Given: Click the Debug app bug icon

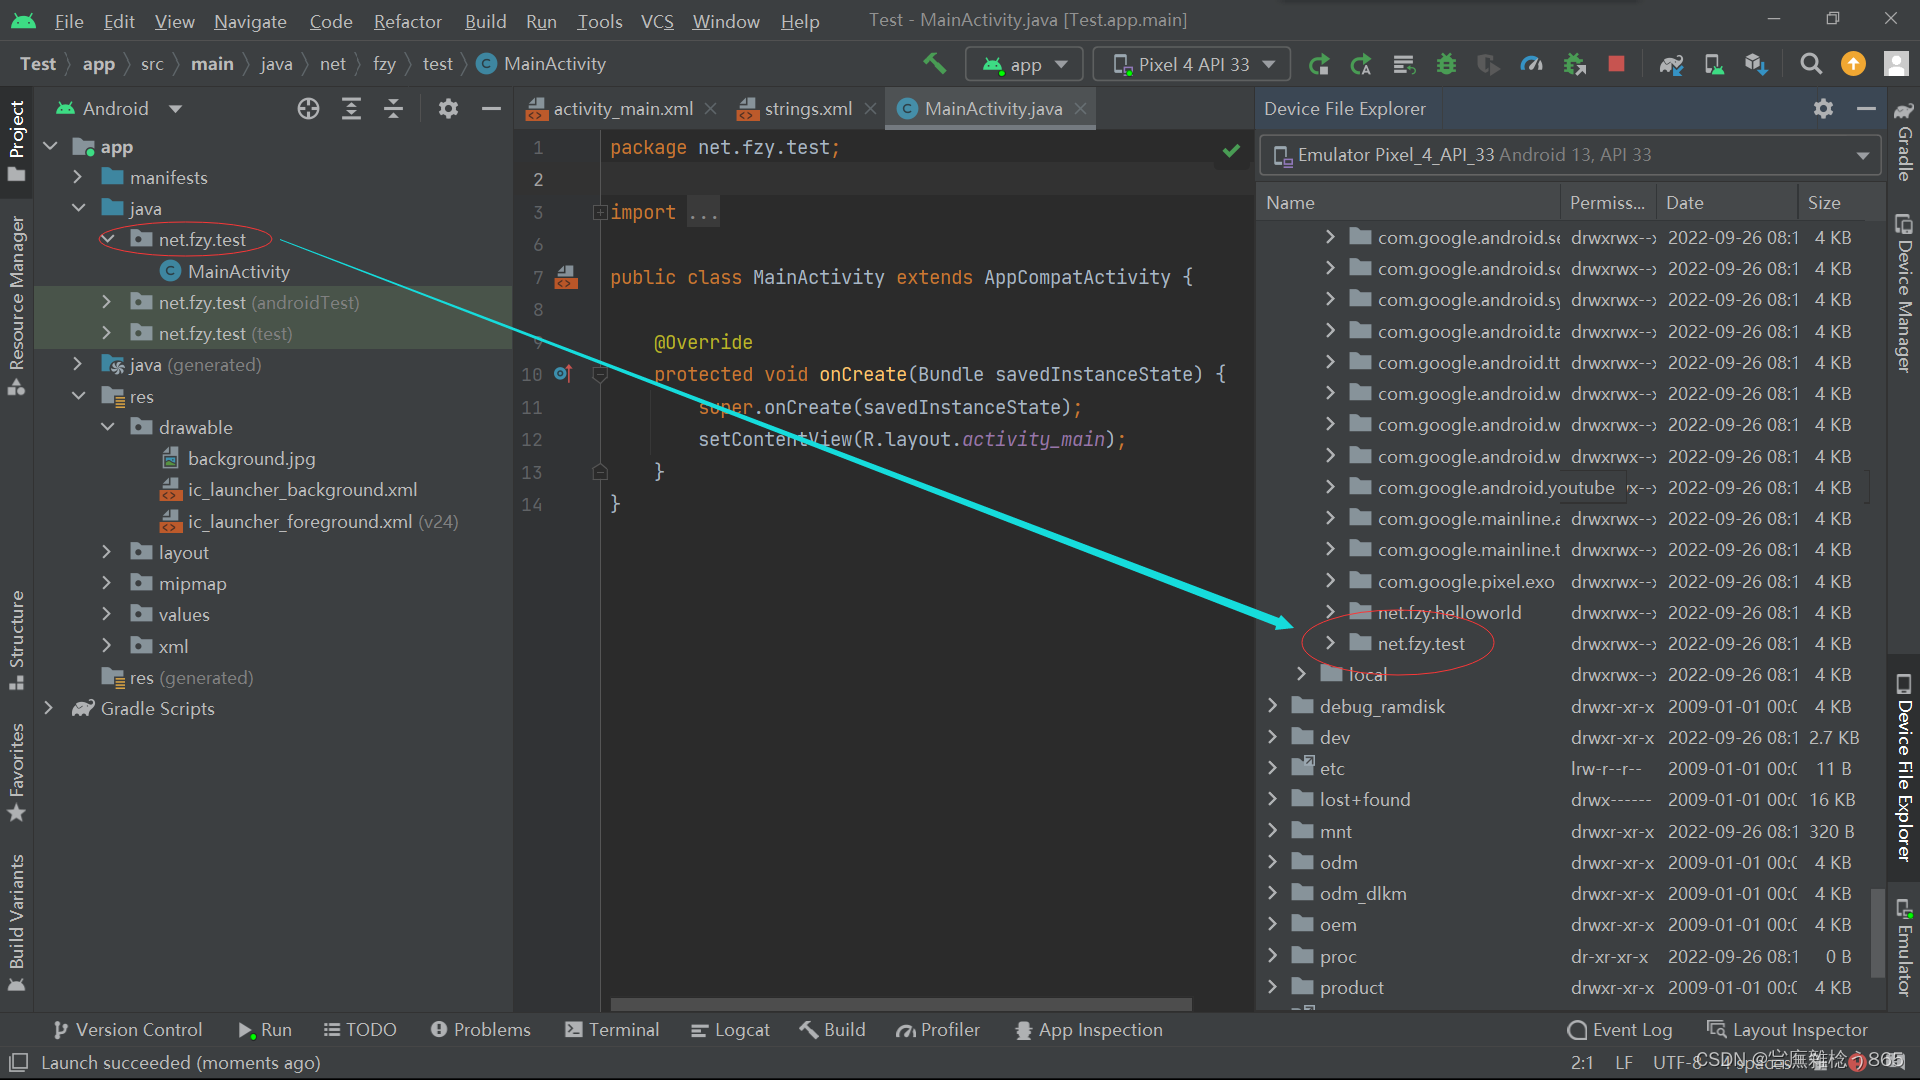Looking at the screenshot, I should 1446,64.
